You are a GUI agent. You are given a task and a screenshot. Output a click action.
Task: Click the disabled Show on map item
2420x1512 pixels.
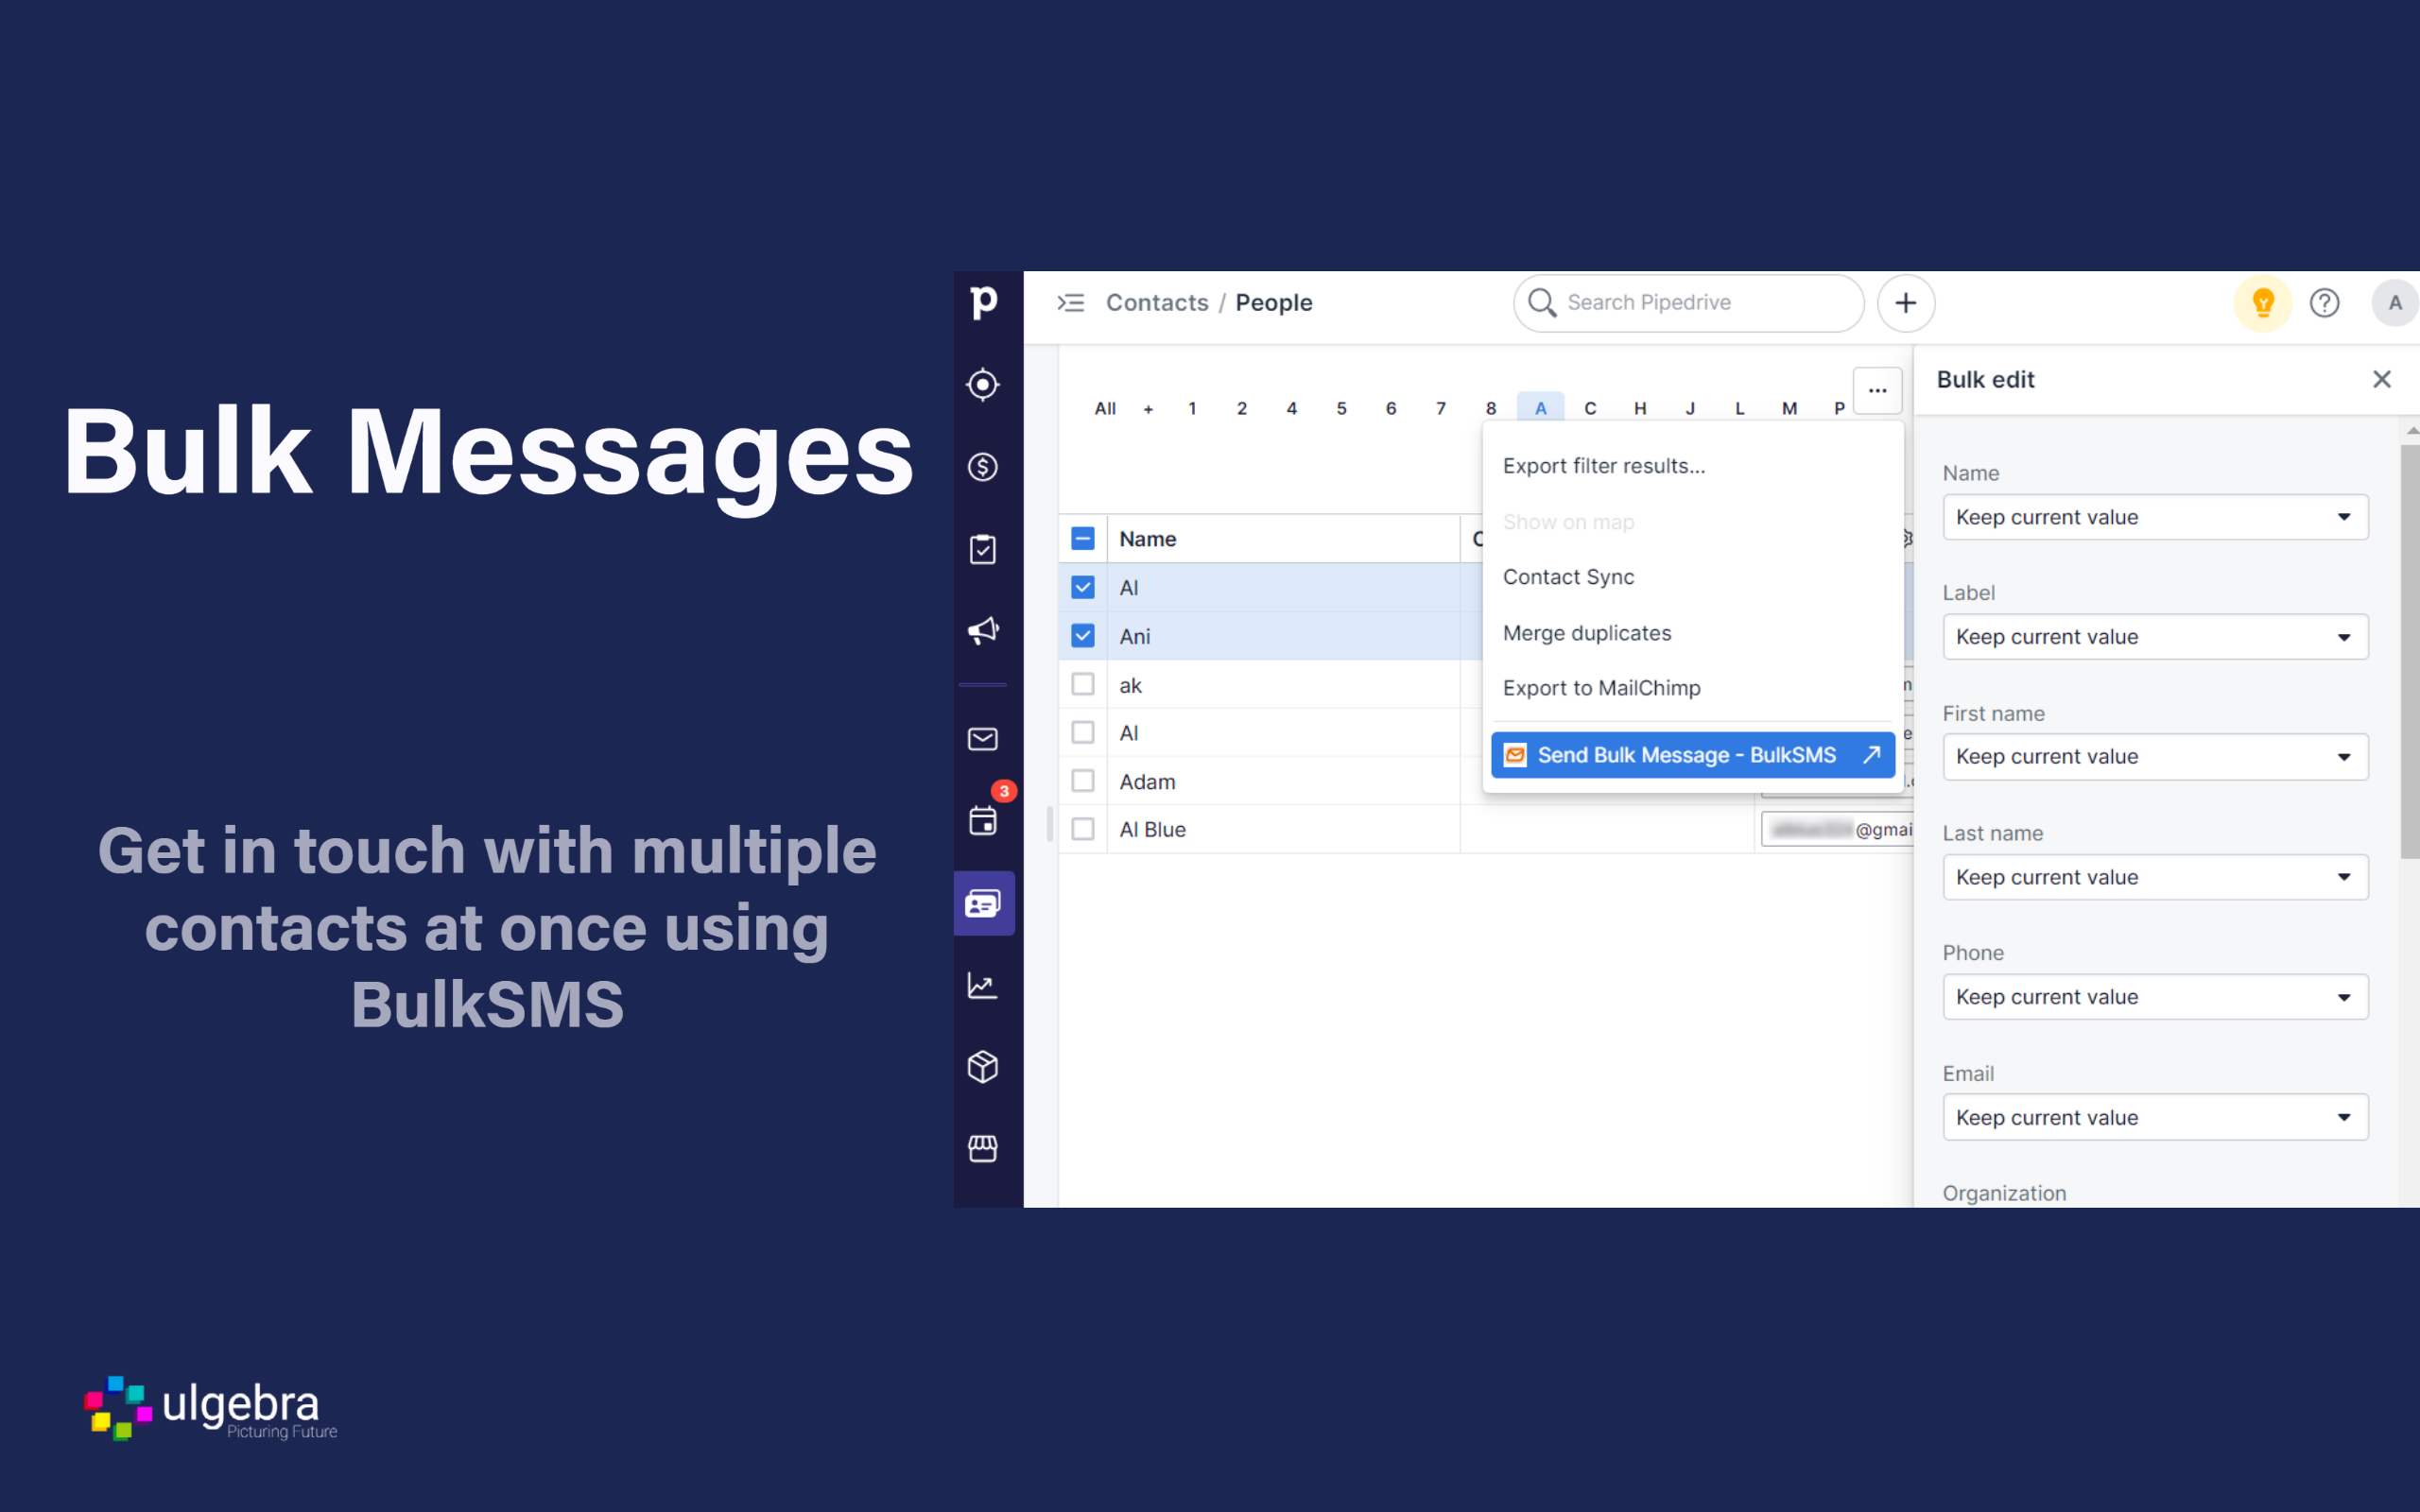pos(1692,522)
